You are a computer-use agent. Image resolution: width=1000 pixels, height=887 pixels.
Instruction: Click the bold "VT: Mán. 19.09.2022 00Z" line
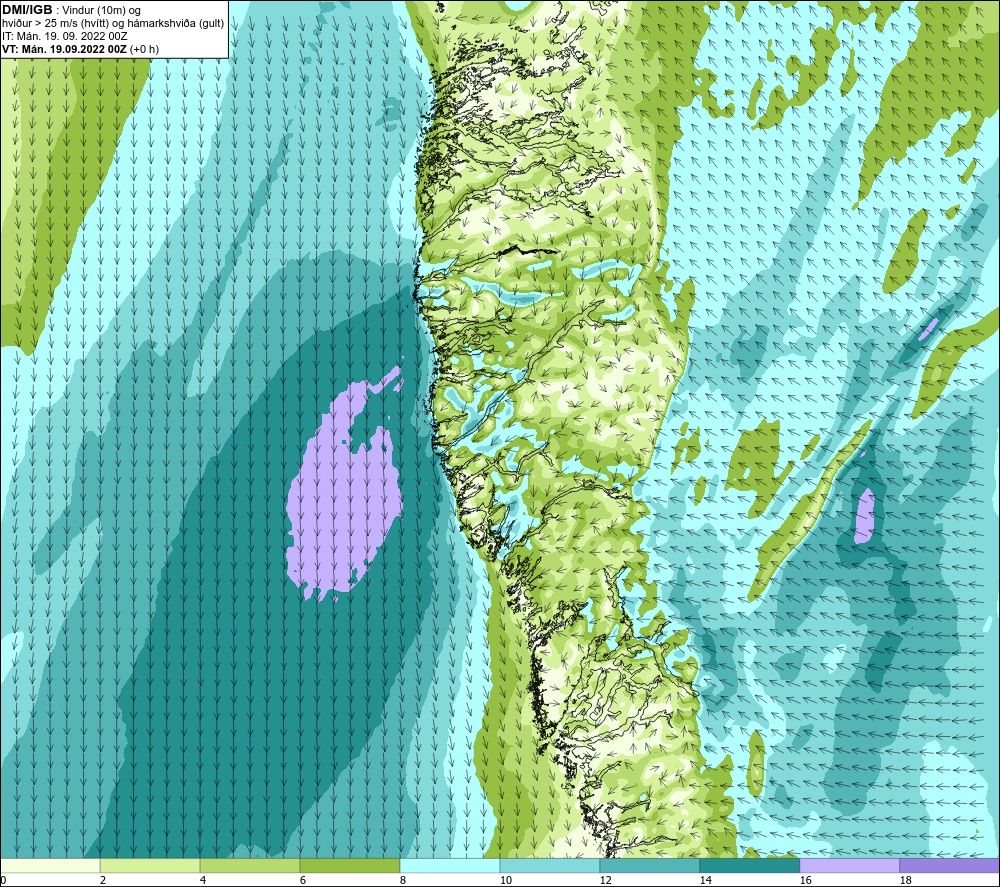[64, 49]
